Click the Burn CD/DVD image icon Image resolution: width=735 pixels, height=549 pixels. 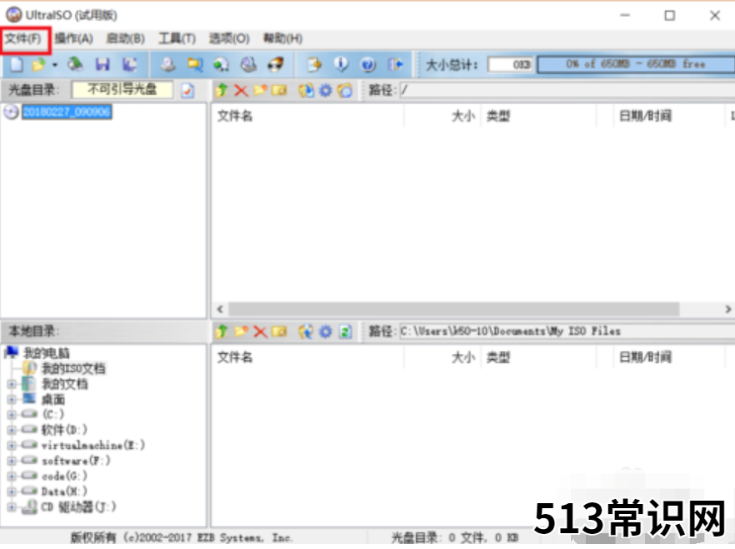[x=276, y=64]
